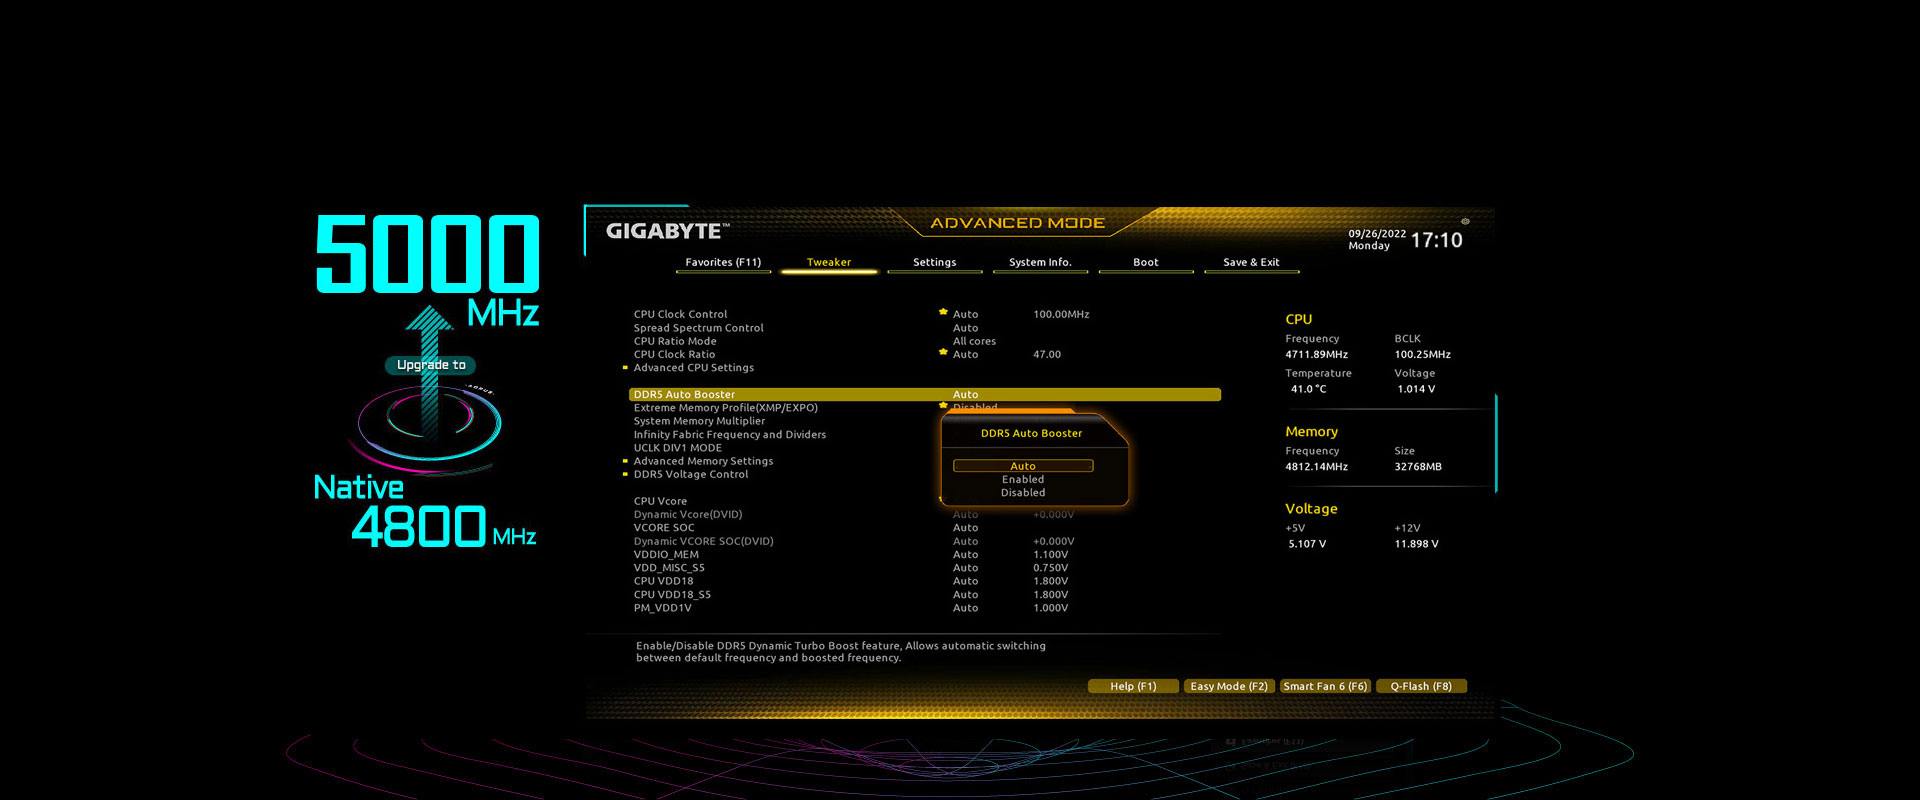The width and height of the screenshot is (1920, 800).
Task: Open the Dynamic VCORE SOC(DVID) Auto value
Action: tap(966, 541)
